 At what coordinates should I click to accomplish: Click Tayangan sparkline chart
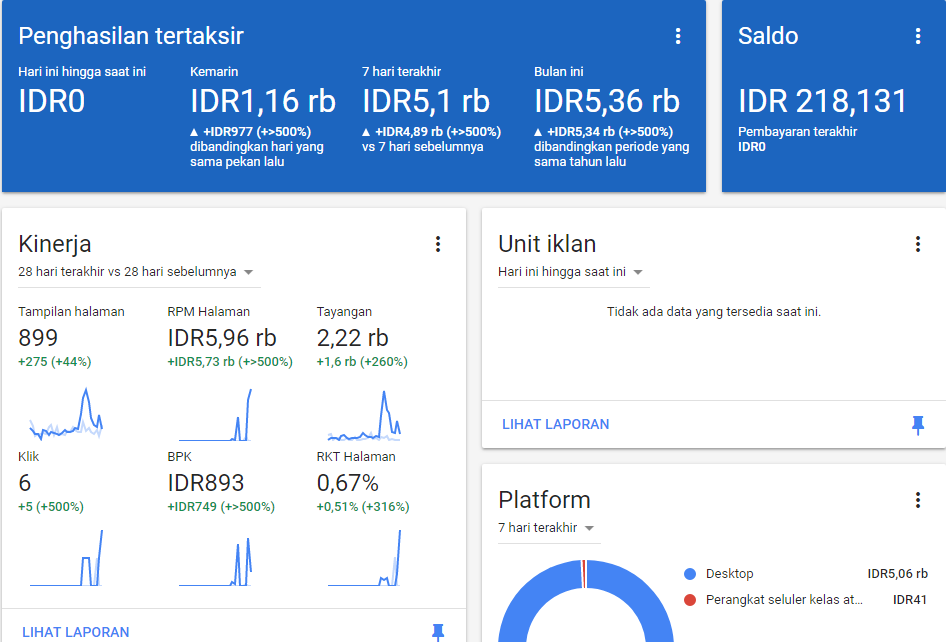click(x=364, y=415)
